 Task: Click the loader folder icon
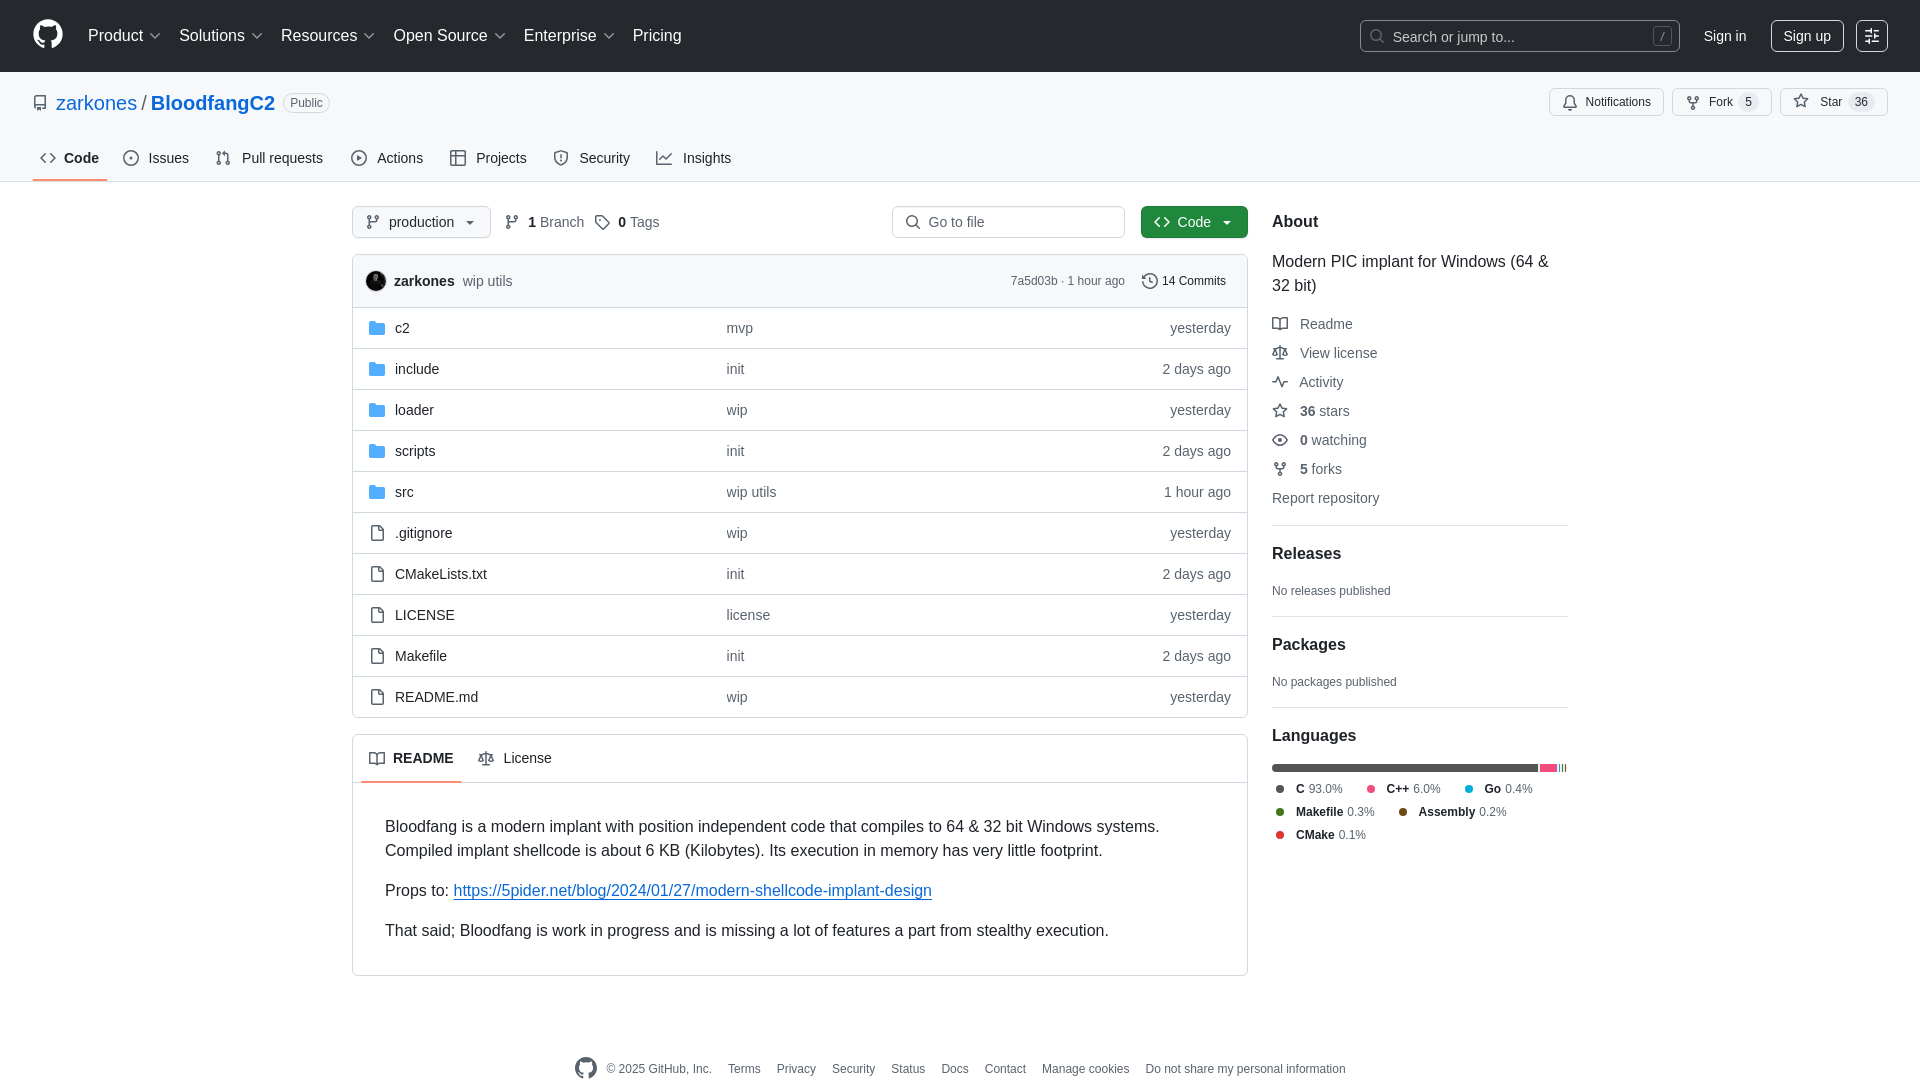tap(377, 410)
